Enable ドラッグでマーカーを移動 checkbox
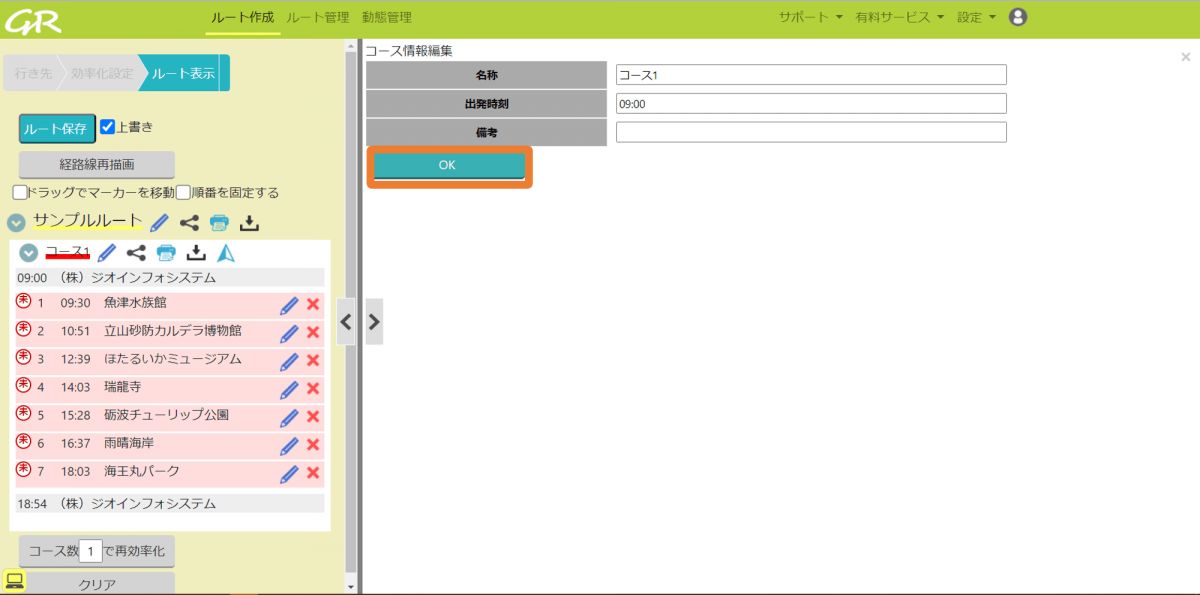The image size is (1200, 595). [x=20, y=192]
